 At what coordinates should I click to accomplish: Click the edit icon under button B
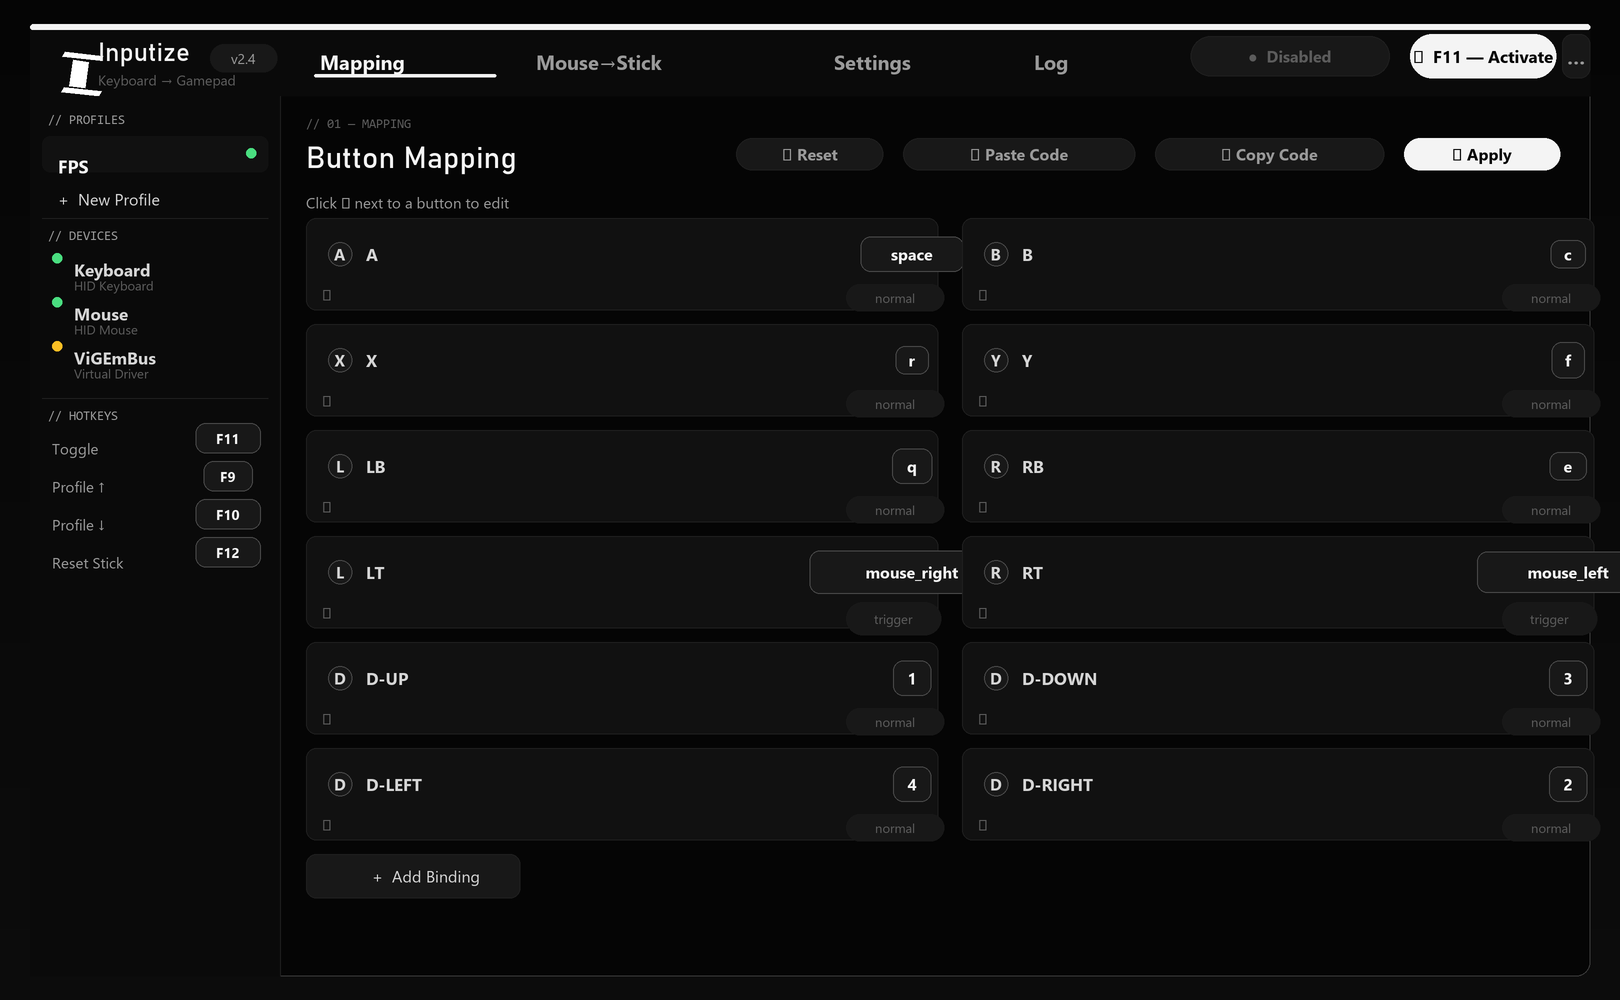(x=983, y=295)
